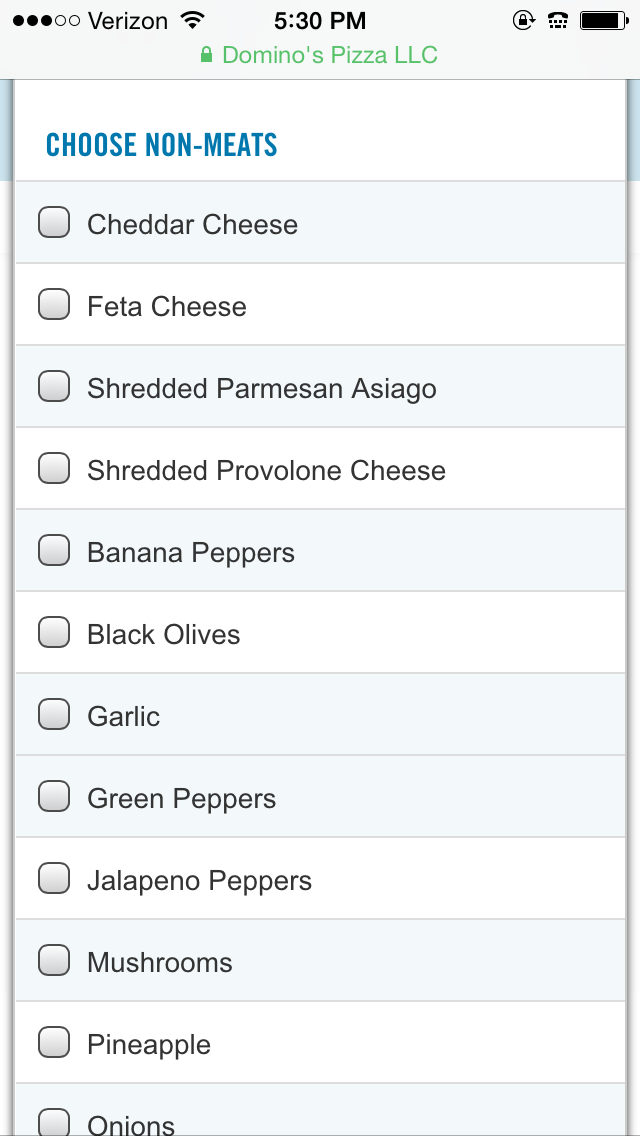The image size is (640, 1136).
Task: Enable the Mushrooms checkbox
Action: coord(54,960)
